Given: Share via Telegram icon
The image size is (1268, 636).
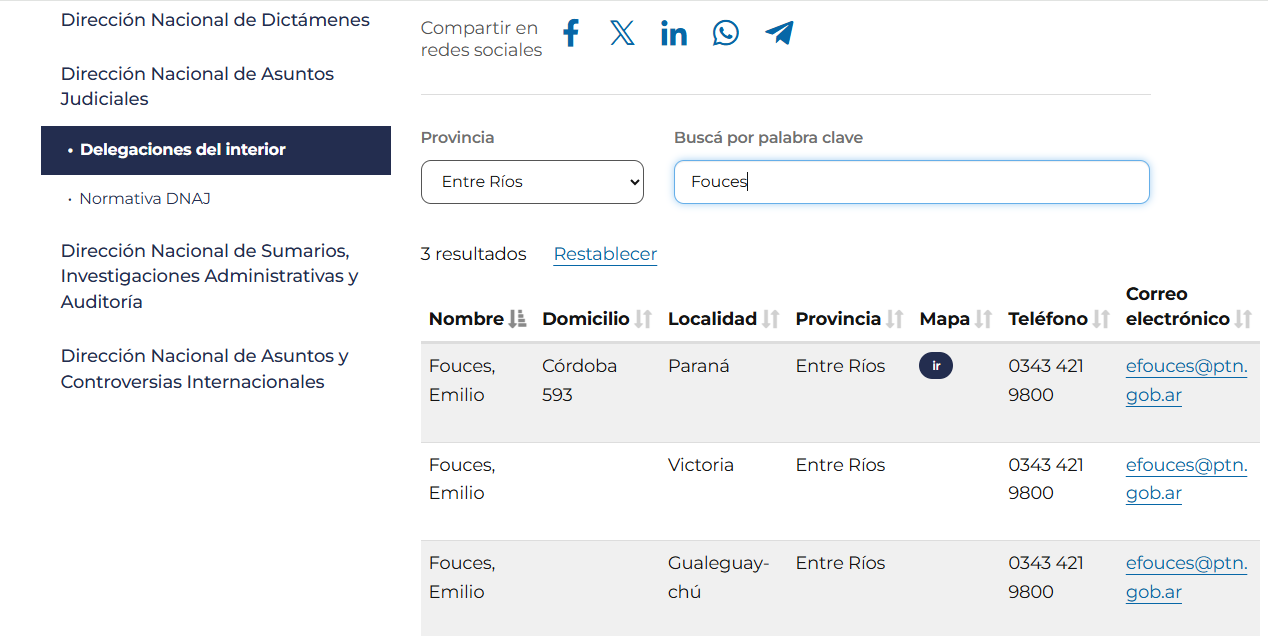Looking at the screenshot, I should click(779, 34).
